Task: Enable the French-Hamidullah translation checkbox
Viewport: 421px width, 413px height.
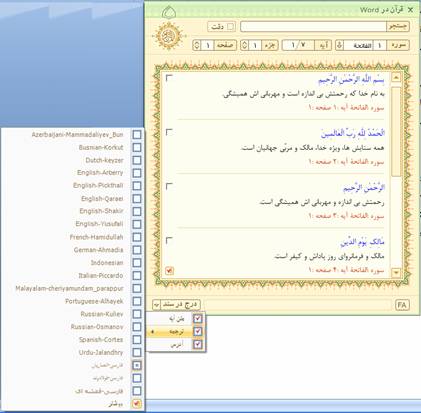Action: (x=137, y=237)
